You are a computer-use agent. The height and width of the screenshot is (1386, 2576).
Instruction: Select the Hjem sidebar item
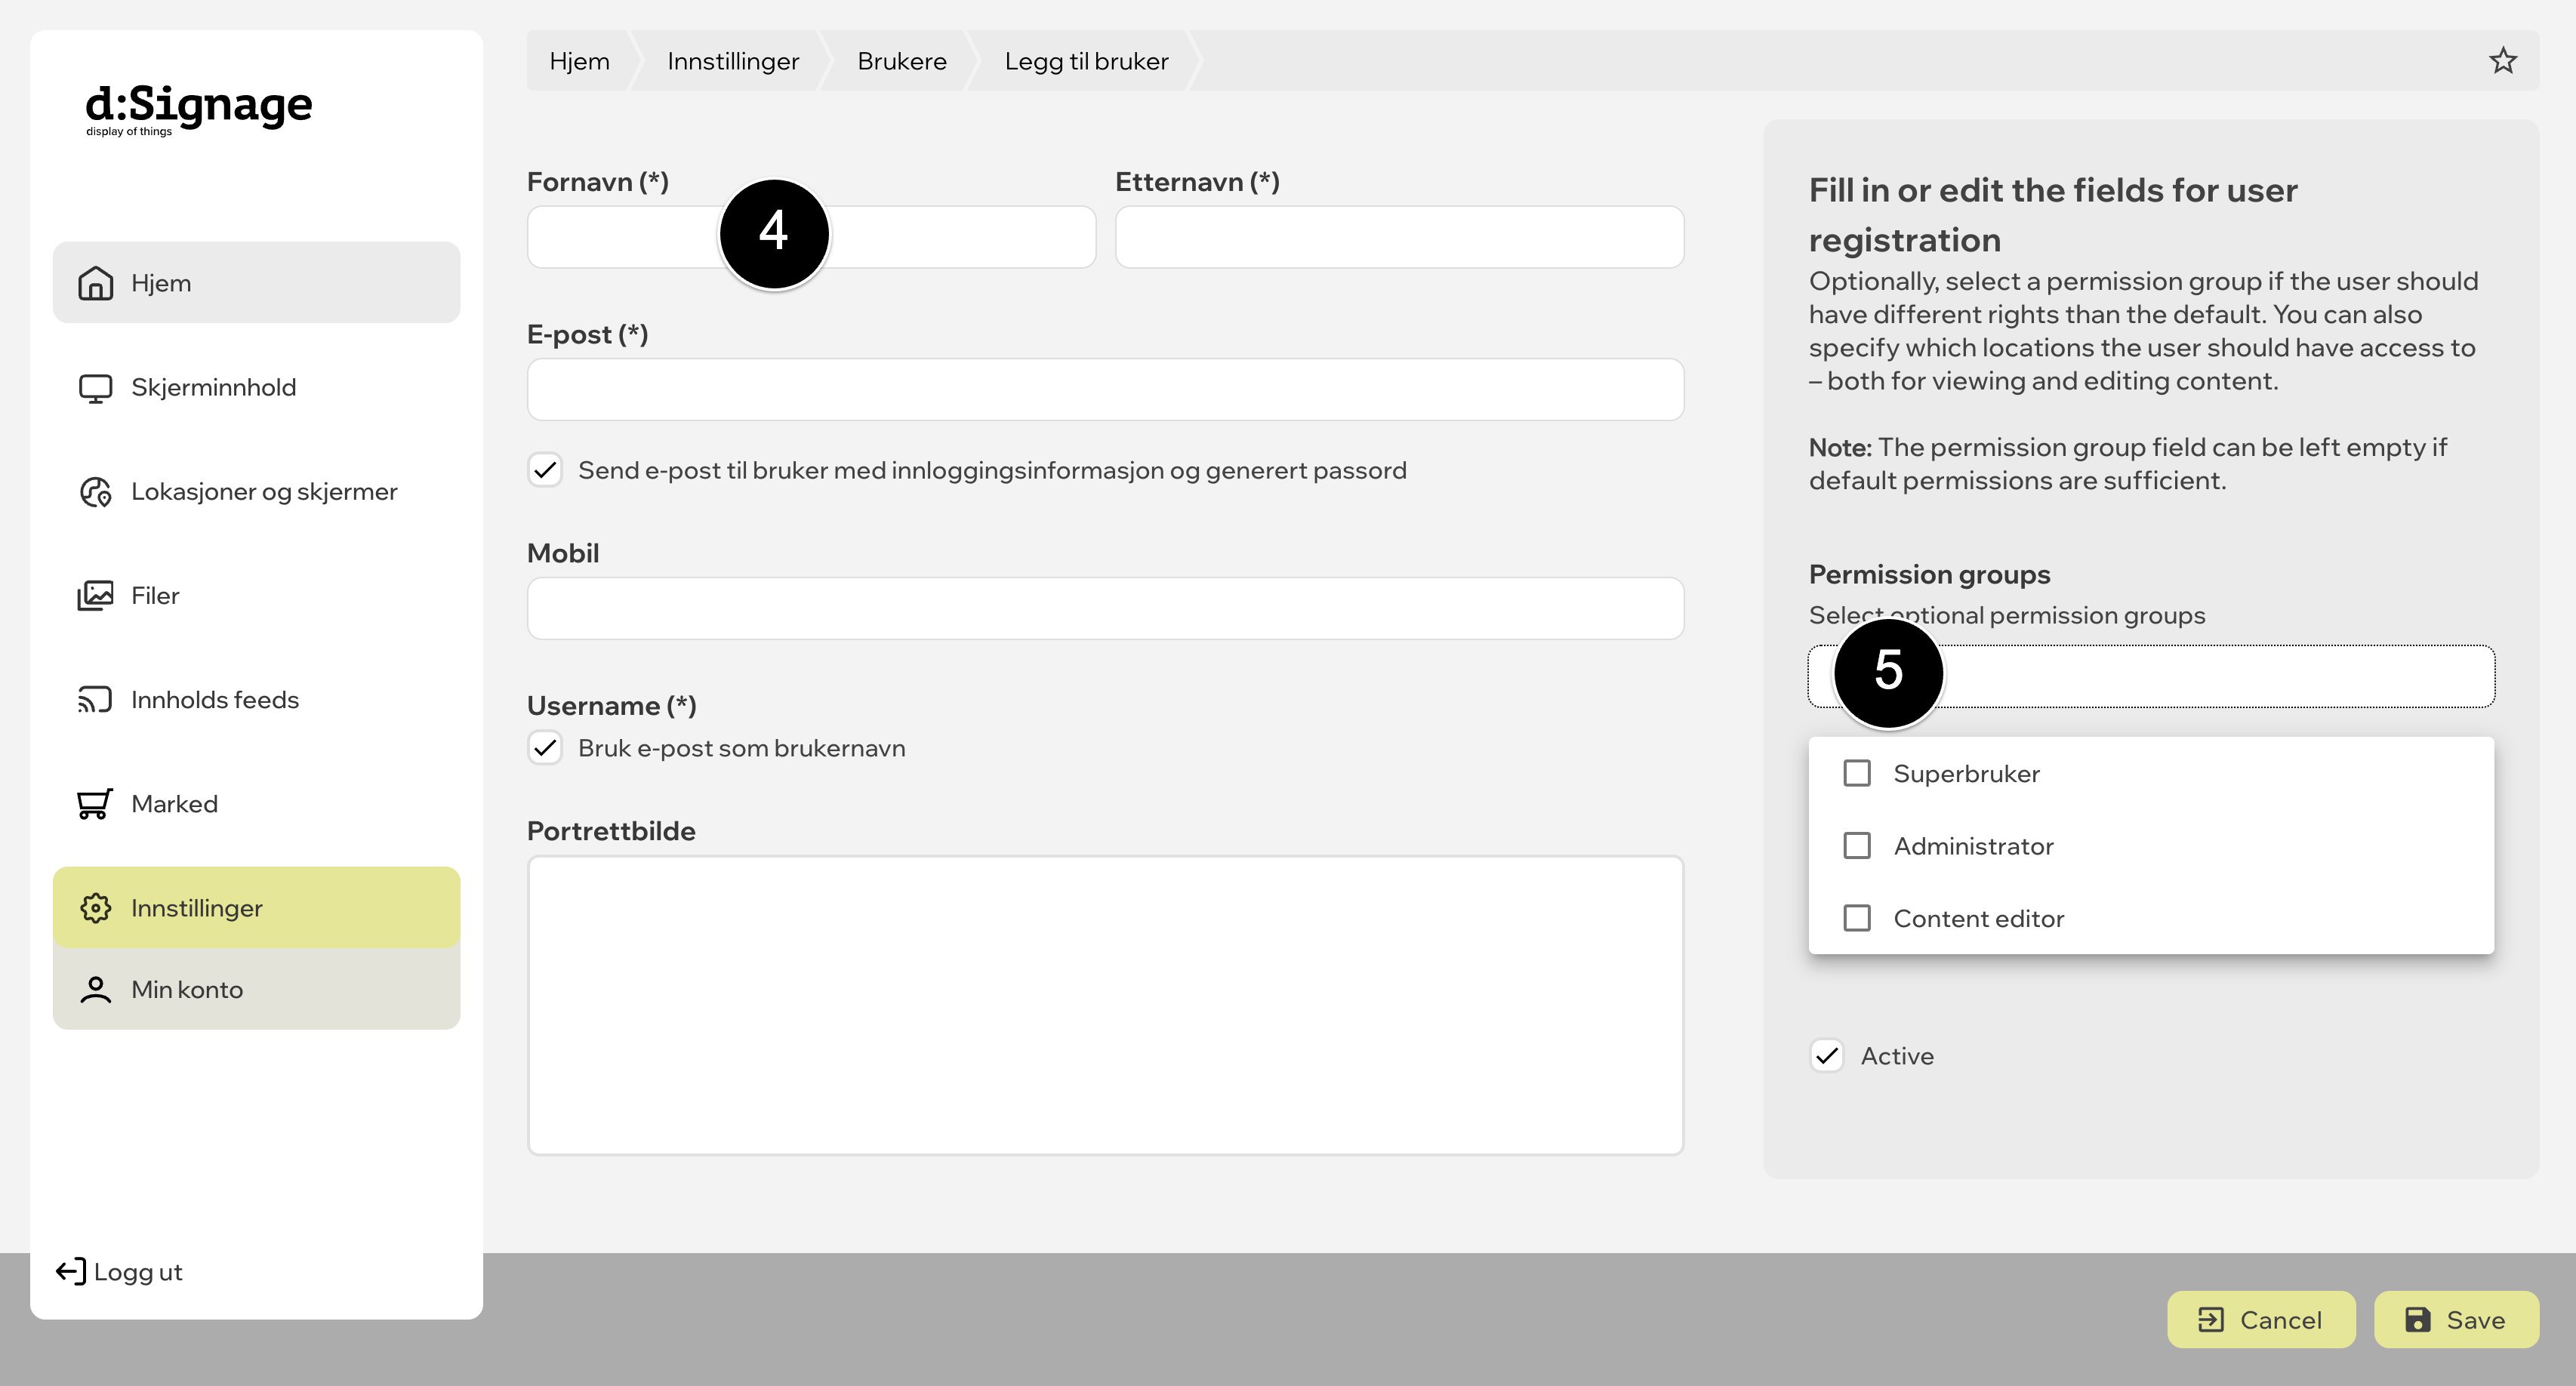coord(256,283)
